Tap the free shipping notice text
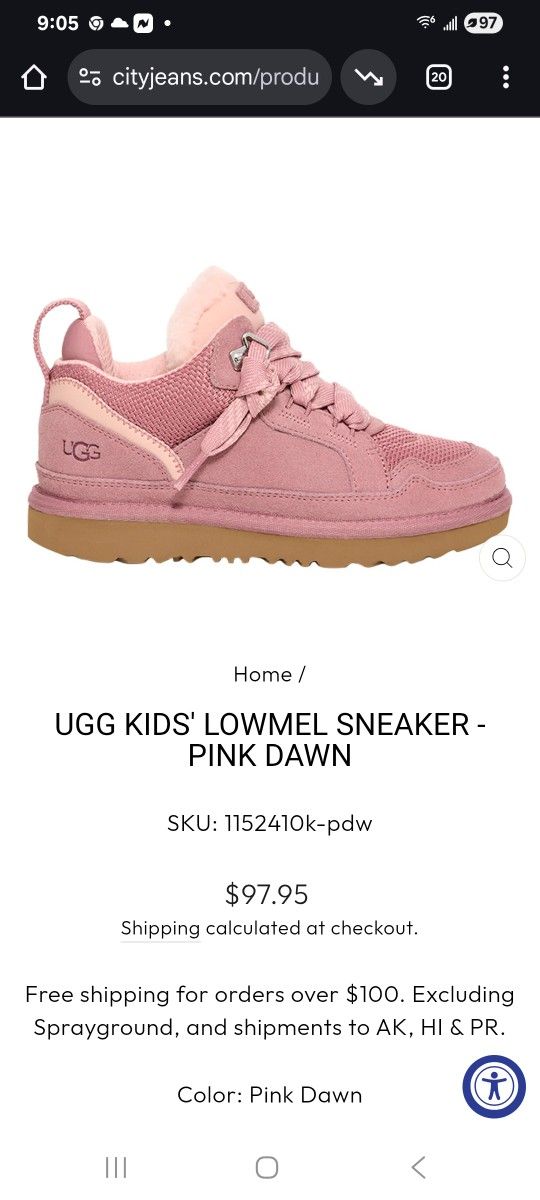This screenshot has width=540, height=1200. click(270, 1011)
